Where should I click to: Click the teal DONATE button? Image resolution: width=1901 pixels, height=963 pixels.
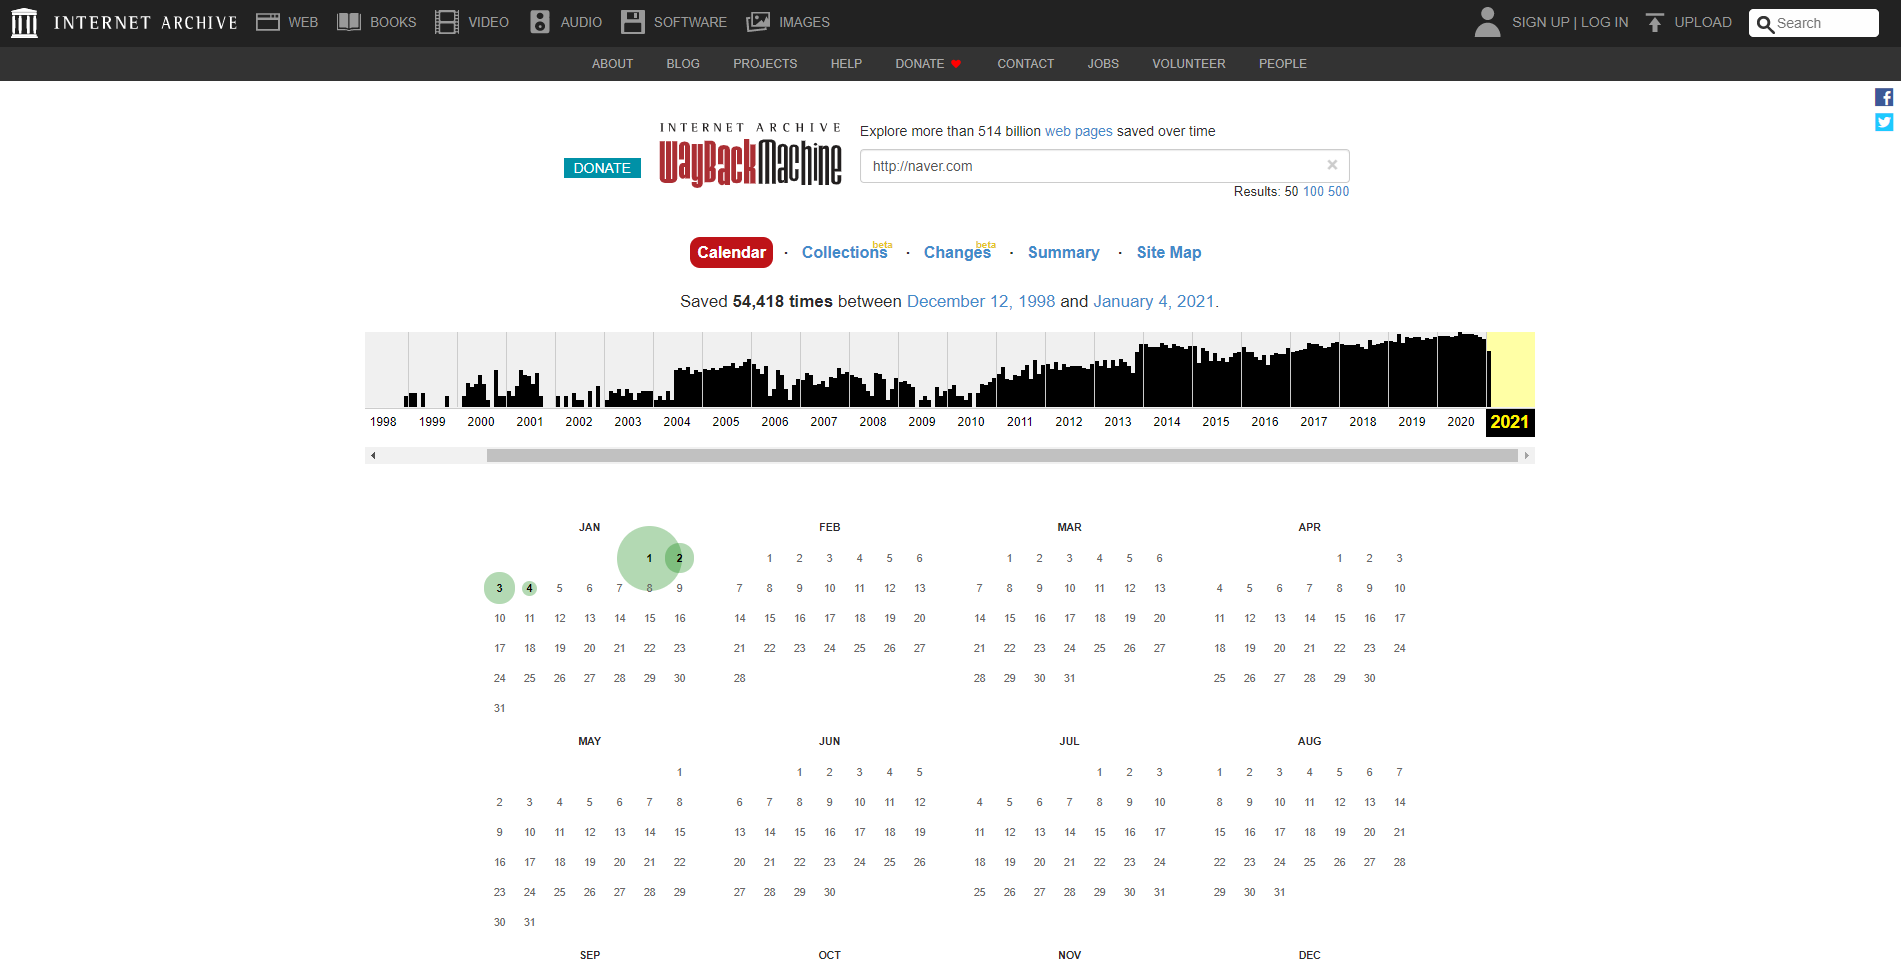point(602,168)
